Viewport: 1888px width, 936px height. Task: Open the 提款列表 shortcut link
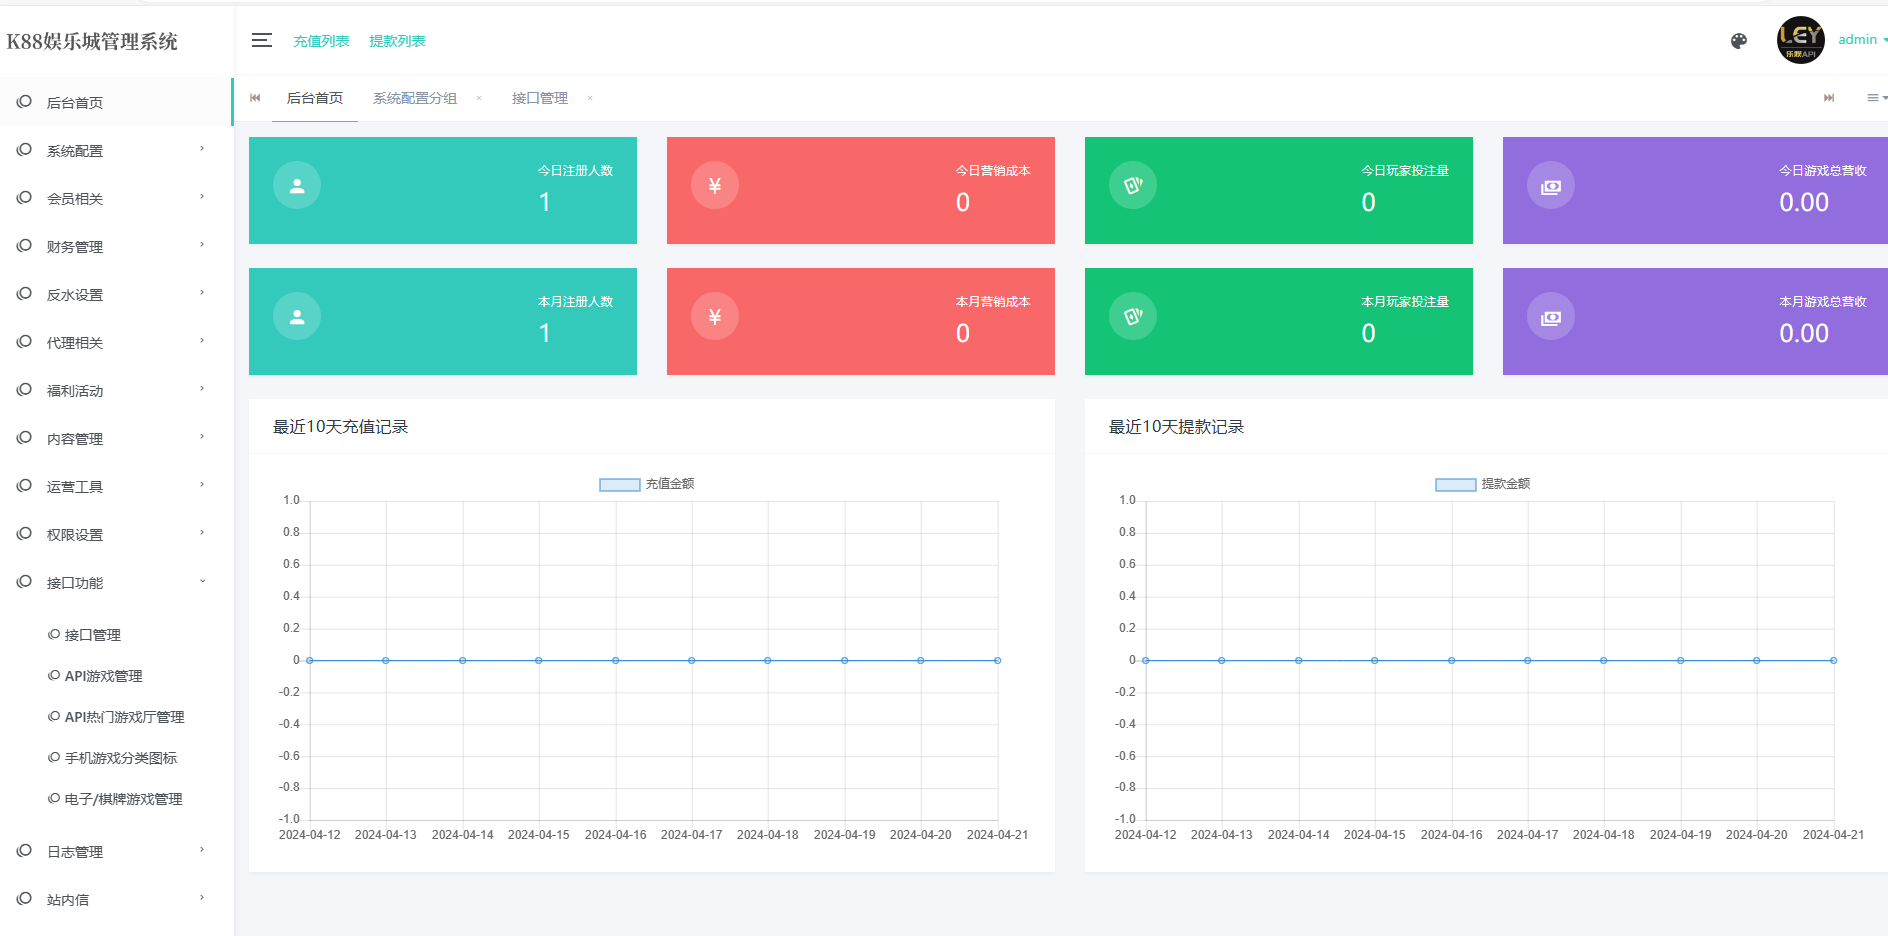(x=397, y=41)
